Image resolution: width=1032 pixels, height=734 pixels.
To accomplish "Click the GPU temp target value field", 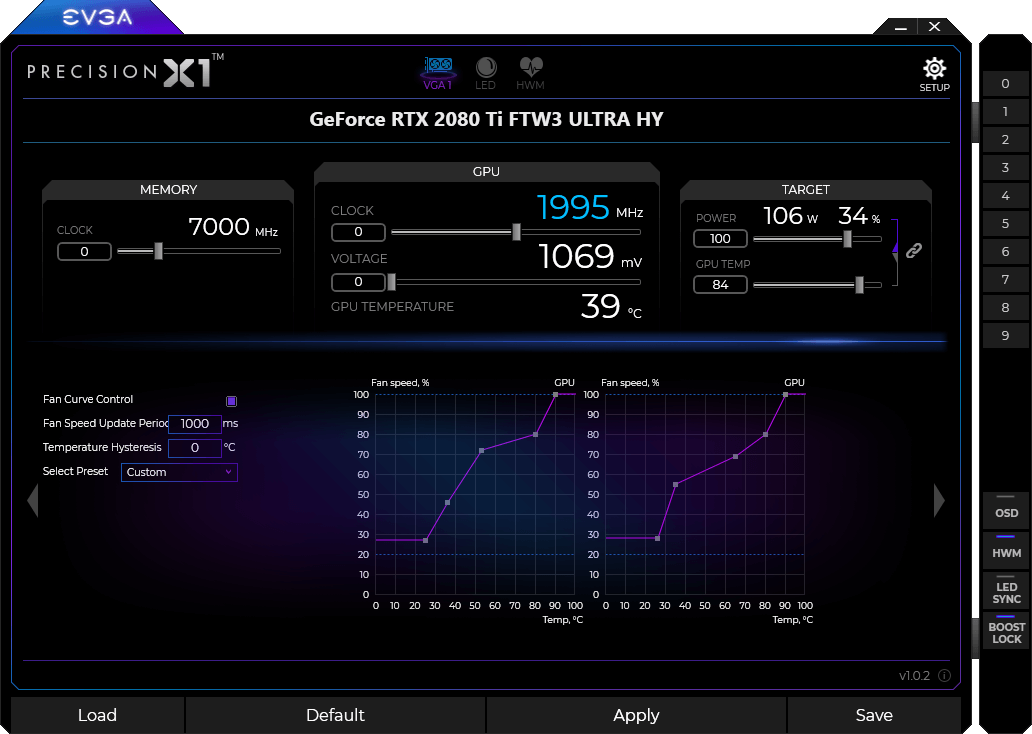I will pyautogui.click(x=720, y=284).
